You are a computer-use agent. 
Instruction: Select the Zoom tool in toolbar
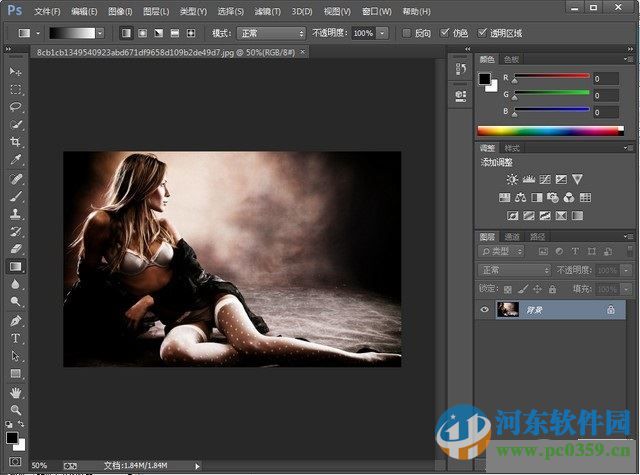(15, 409)
